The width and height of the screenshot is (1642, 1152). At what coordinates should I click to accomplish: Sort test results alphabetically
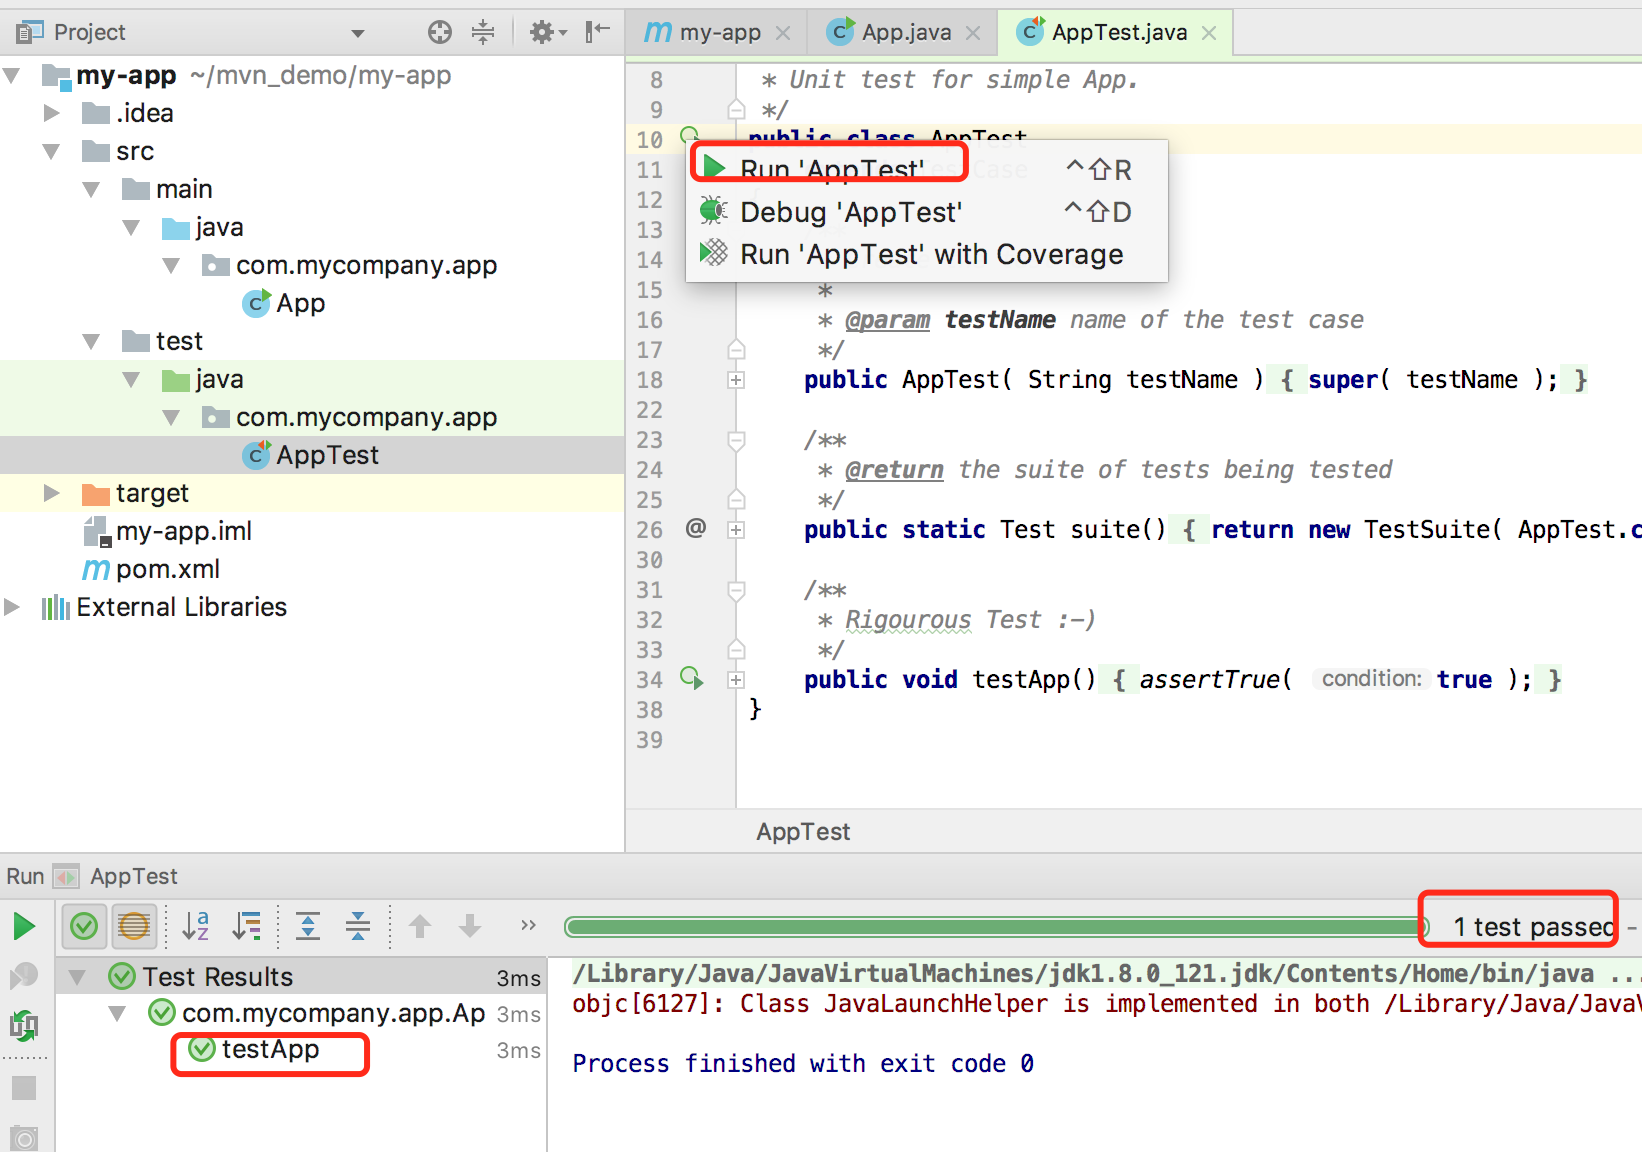point(196,927)
